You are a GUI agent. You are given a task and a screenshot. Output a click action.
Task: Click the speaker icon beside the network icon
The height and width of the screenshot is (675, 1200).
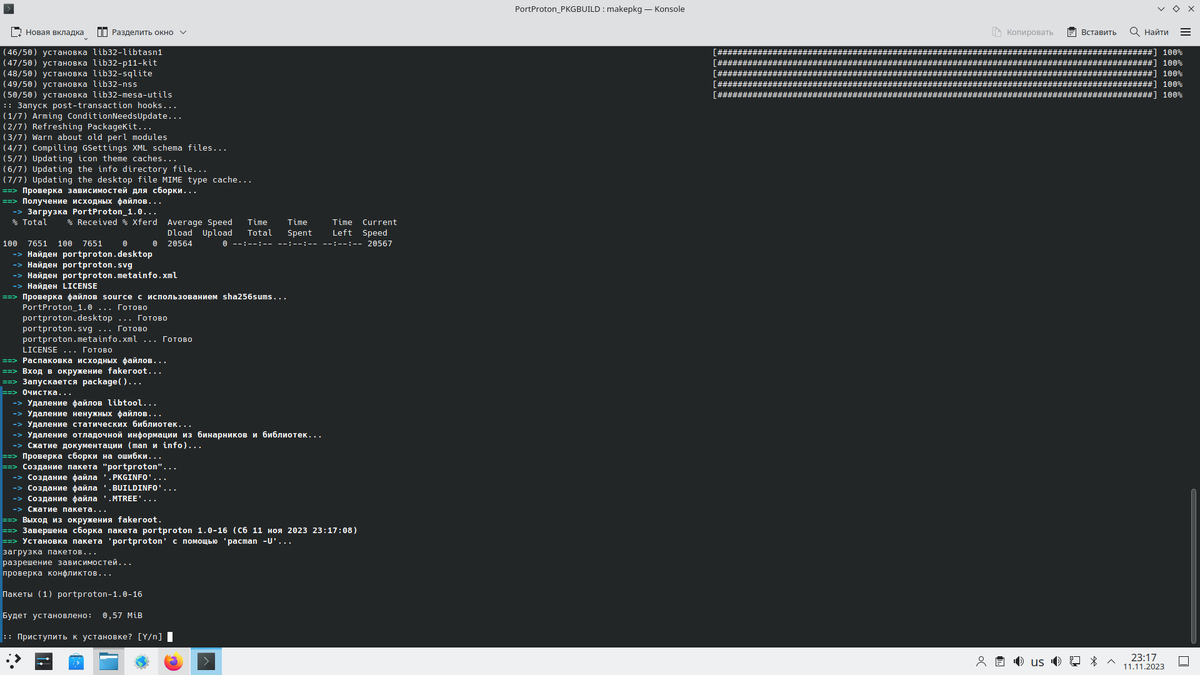coord(1056,662)
